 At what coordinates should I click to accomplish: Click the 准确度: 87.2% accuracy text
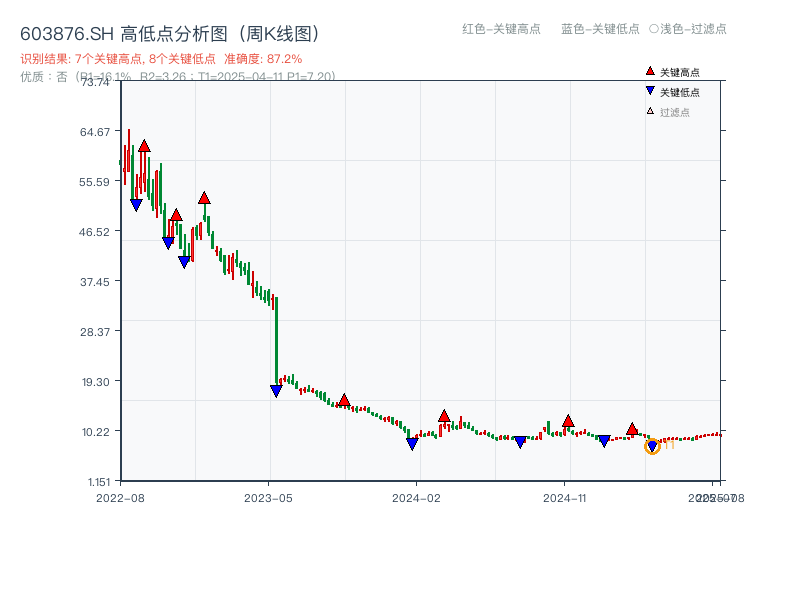pyautogui.click(x=262, y=60)
